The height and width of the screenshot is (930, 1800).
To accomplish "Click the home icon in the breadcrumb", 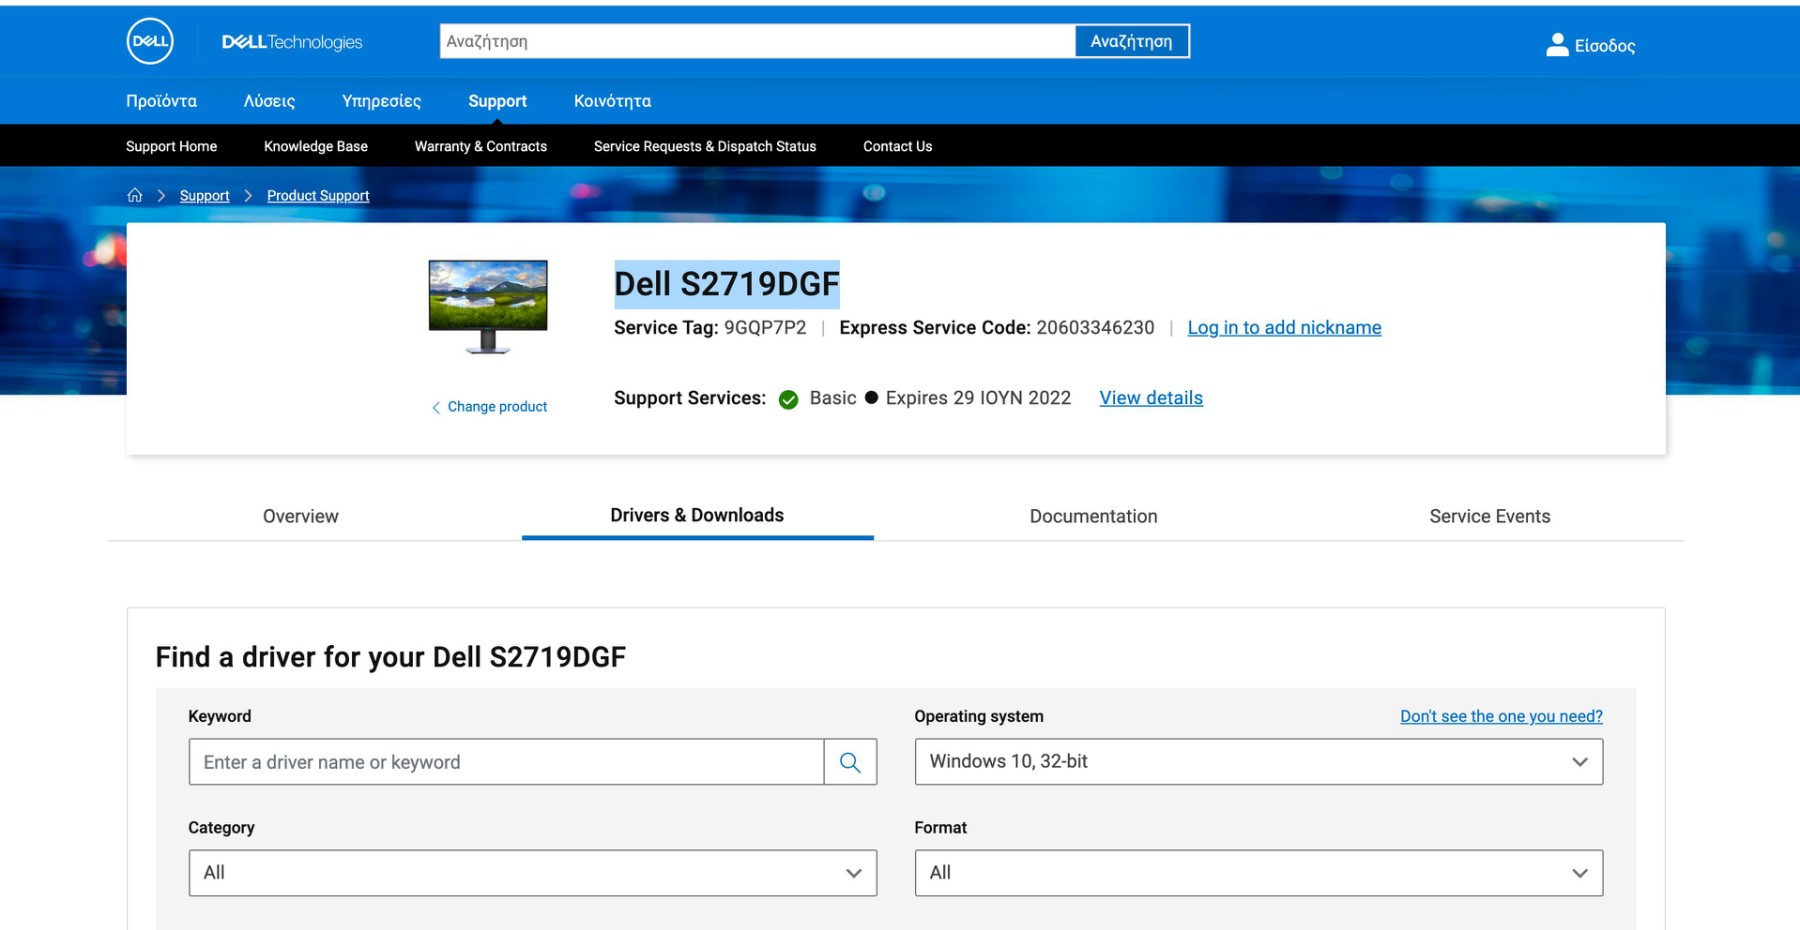I will pyautogui.click(x=135, y=195).
